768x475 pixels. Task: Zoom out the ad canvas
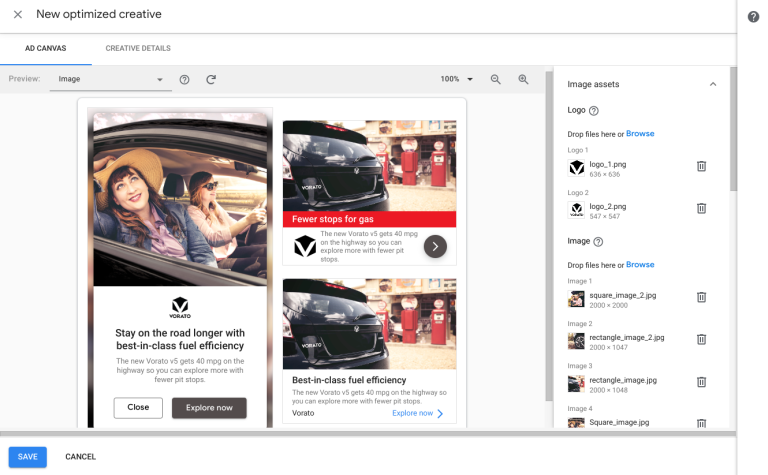coord(495,79)
